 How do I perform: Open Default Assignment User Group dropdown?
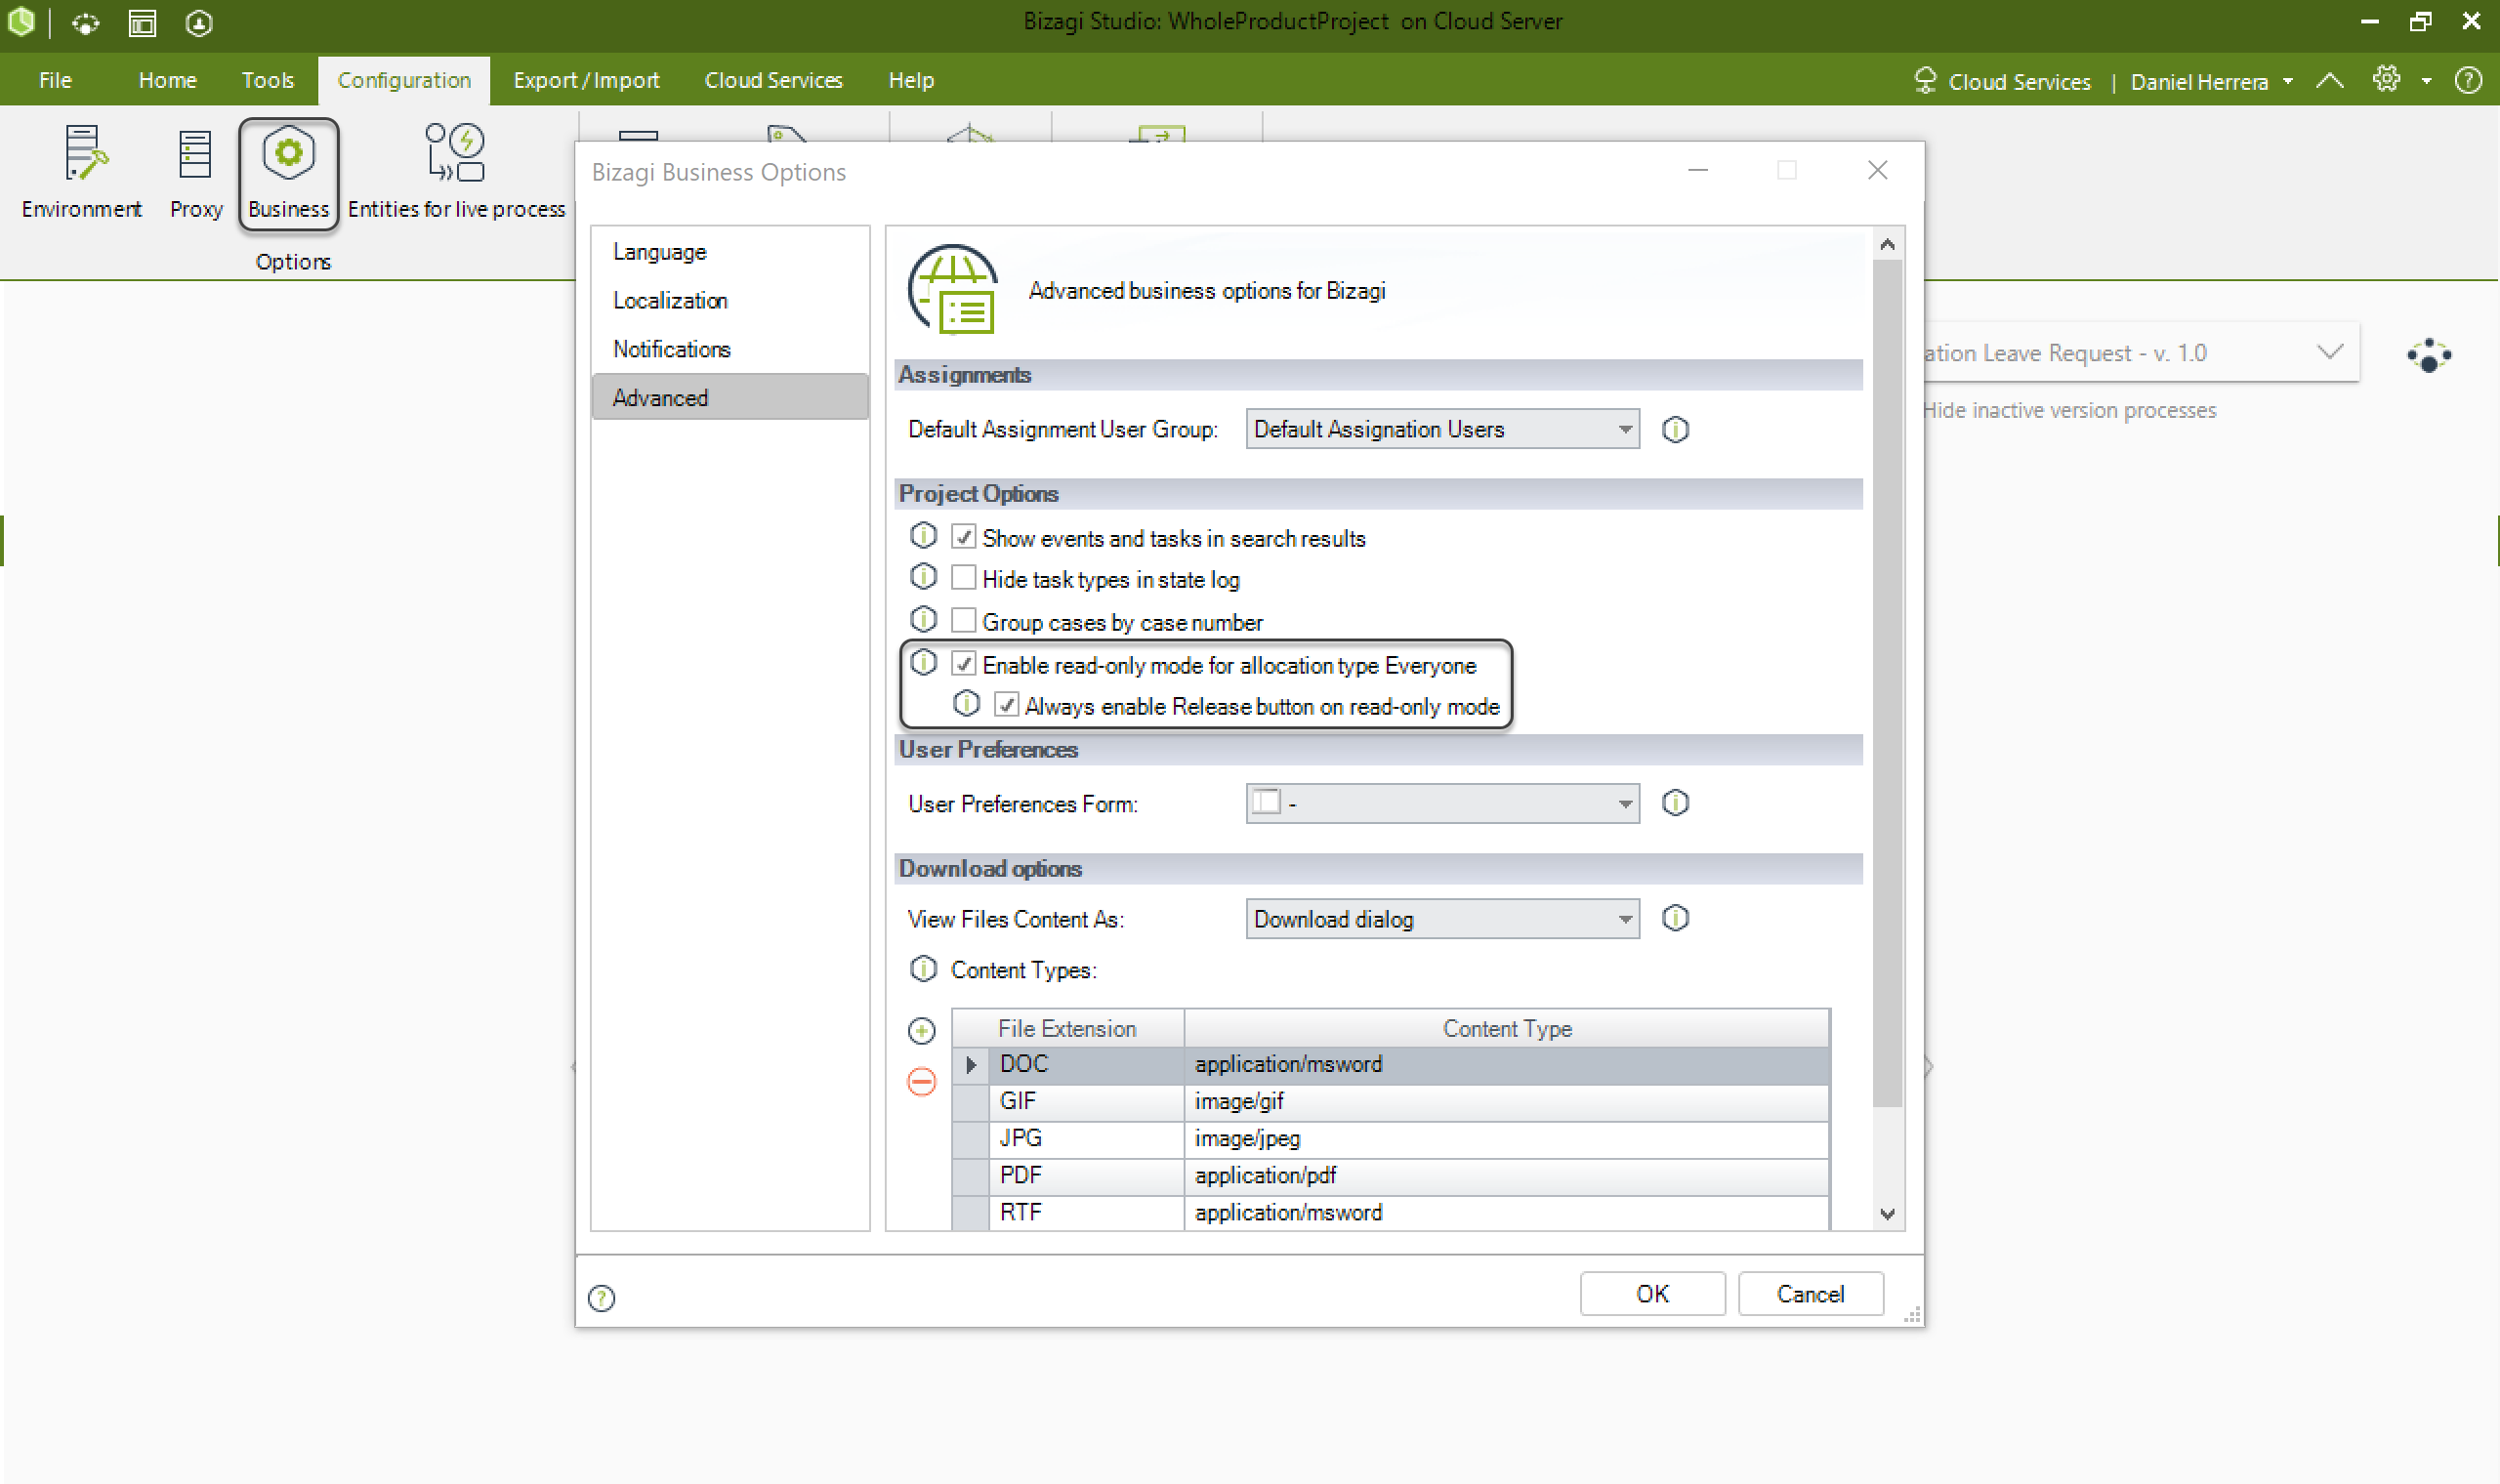[x=1442, y=429]
